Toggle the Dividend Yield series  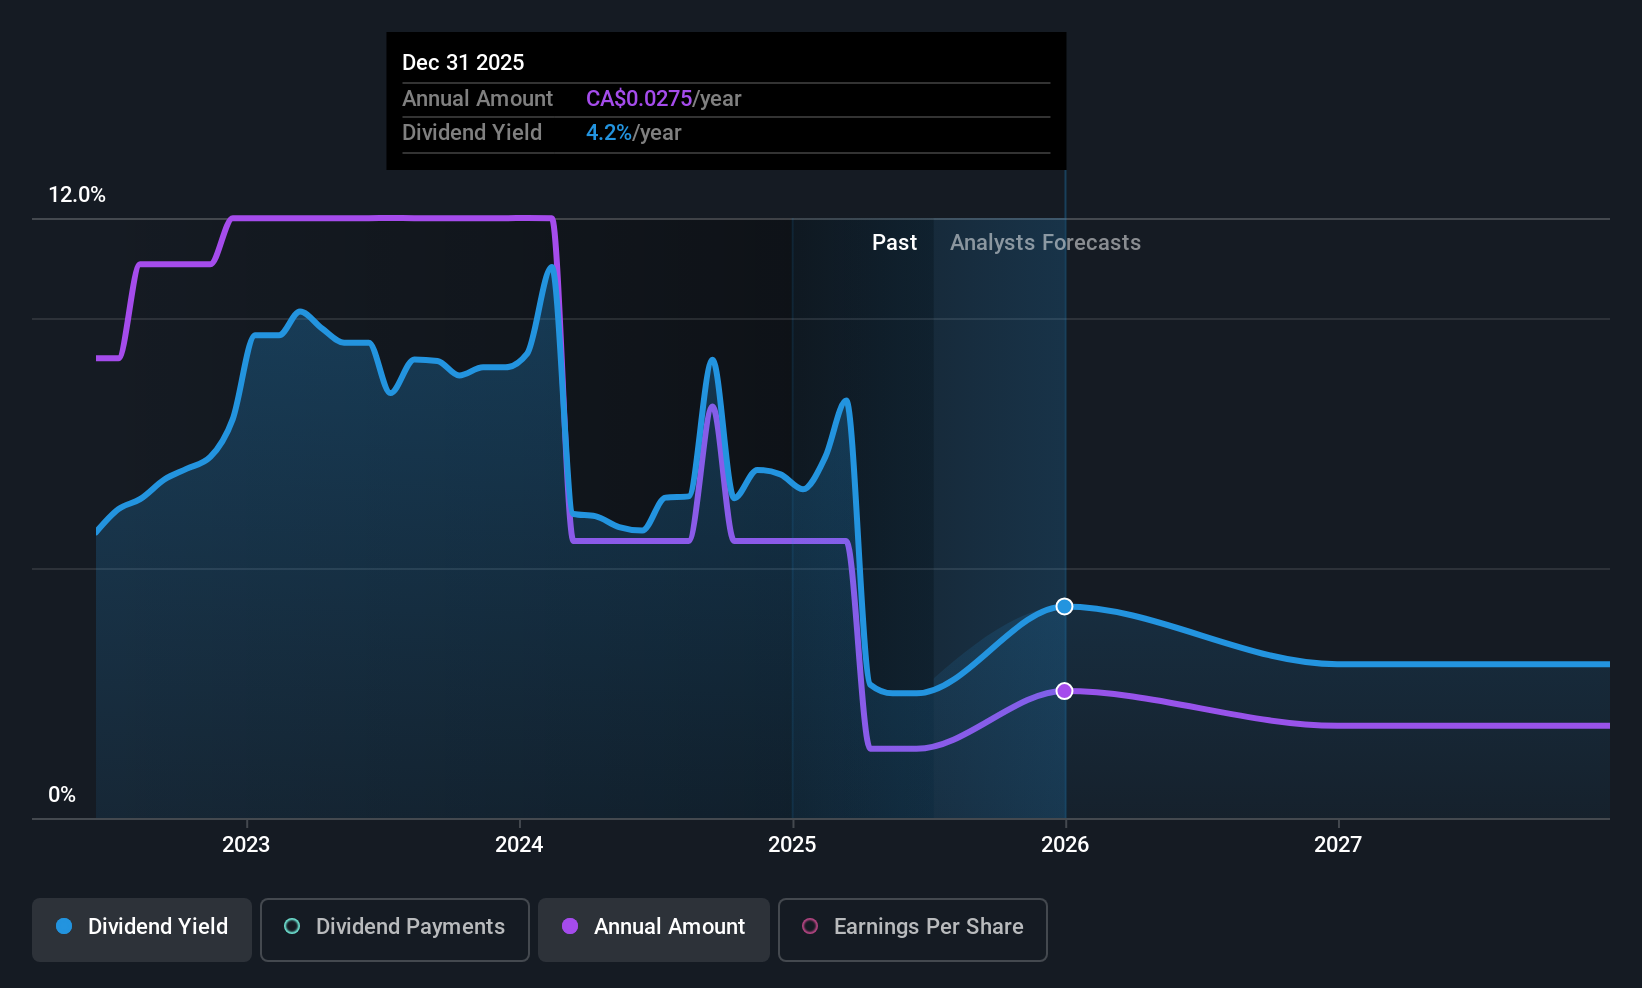point(142,929)
